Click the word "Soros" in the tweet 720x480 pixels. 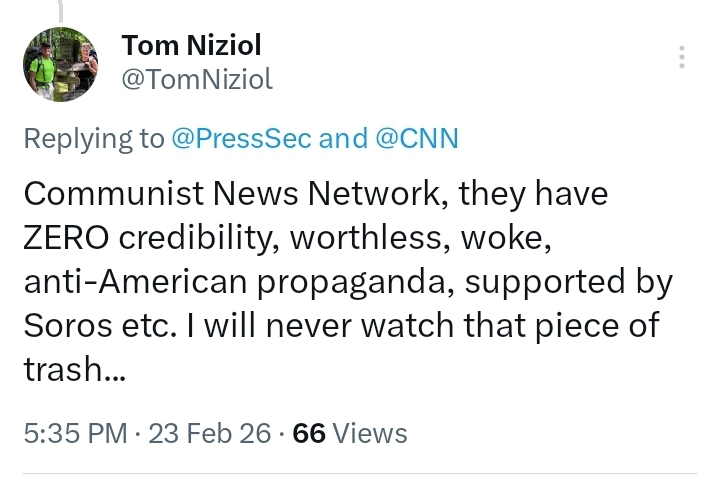65,327
